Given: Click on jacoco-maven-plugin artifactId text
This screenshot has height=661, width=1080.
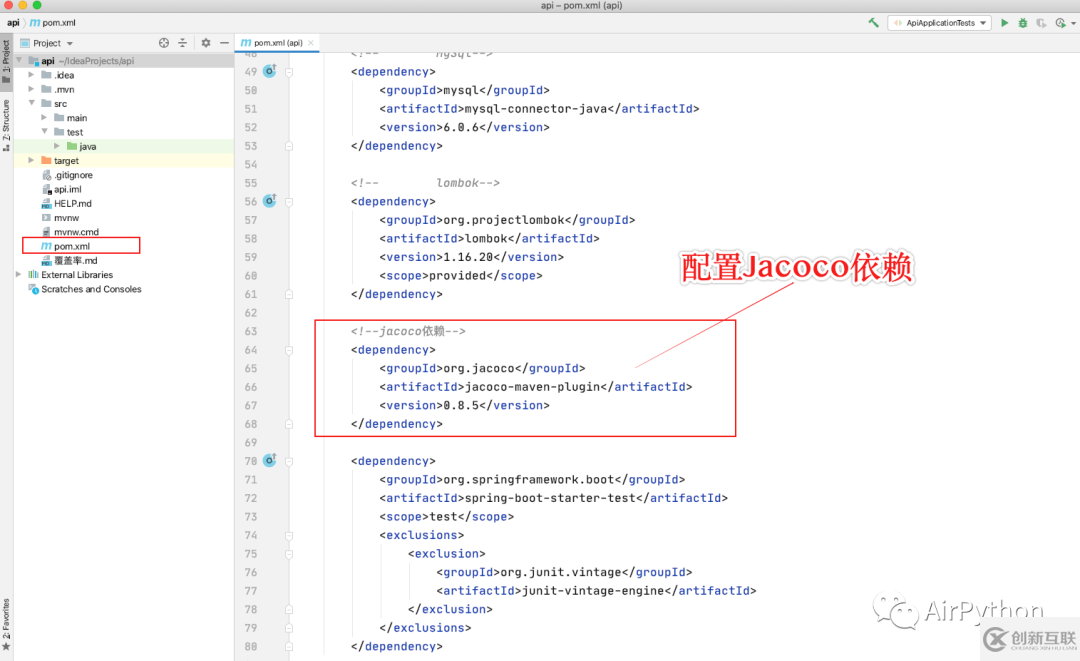Looking at the screenshot, I should [532, 387].
